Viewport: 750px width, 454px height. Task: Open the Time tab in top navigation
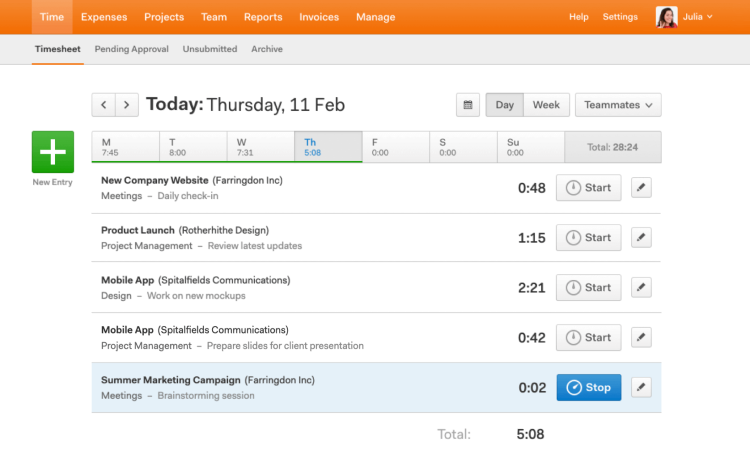(x=52, y=17)
